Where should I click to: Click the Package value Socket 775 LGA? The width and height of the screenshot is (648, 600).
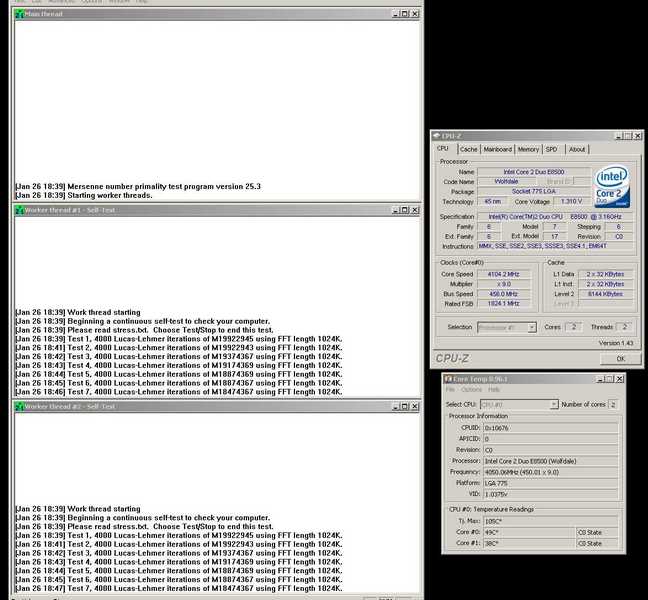tap(534, 191)
